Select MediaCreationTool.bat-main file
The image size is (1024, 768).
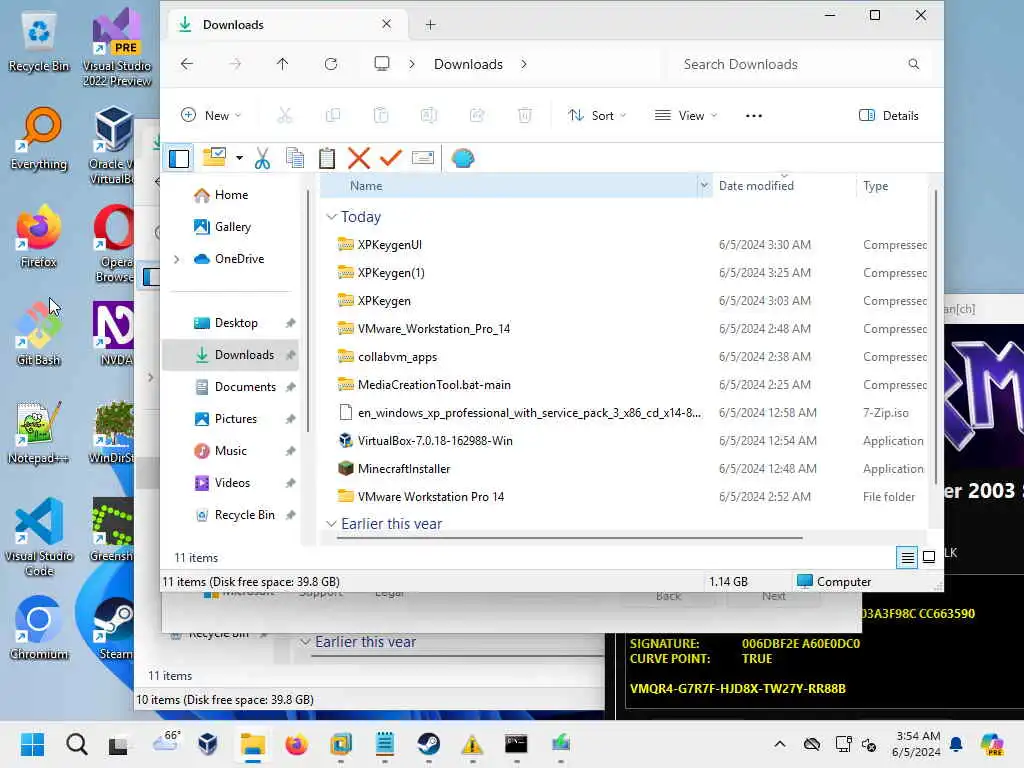[x=434, y=385]
